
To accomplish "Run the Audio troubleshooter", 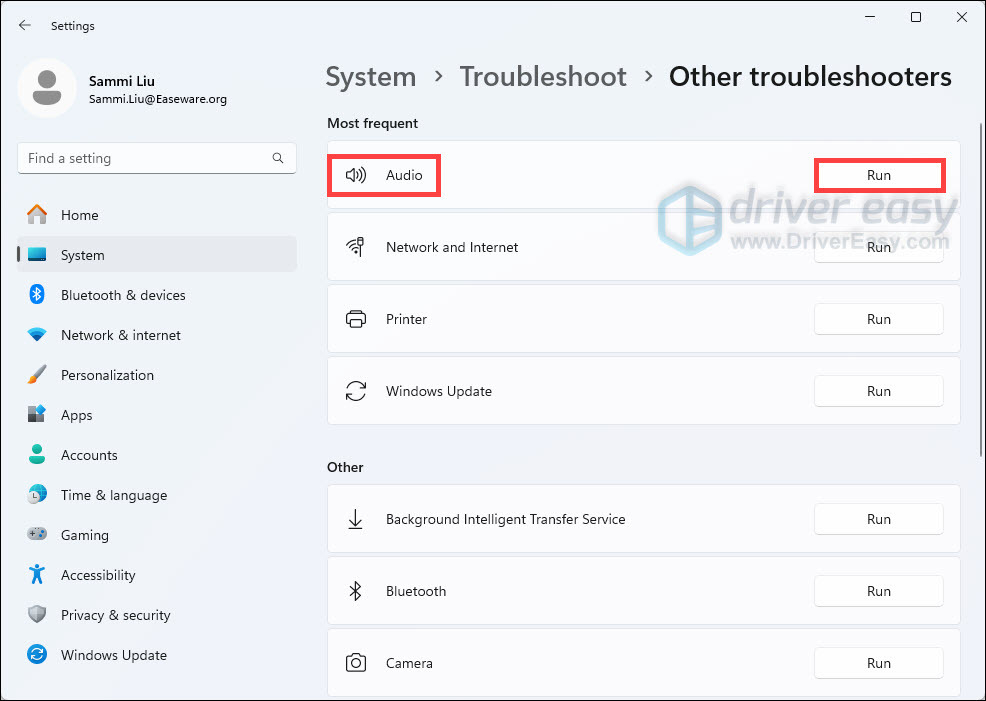I will (x=878, y=175).
